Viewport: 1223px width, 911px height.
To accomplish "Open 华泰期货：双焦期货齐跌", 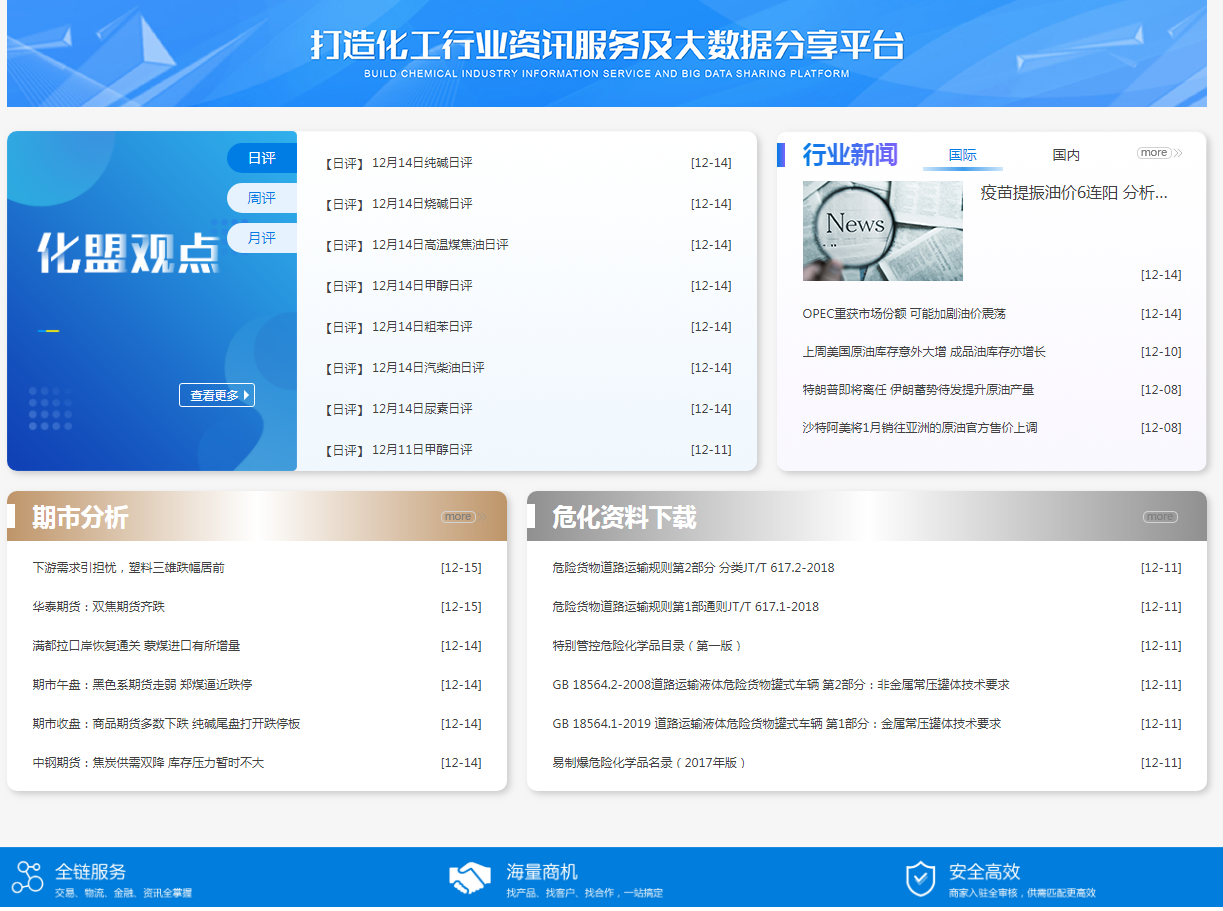I will [99, 607].
